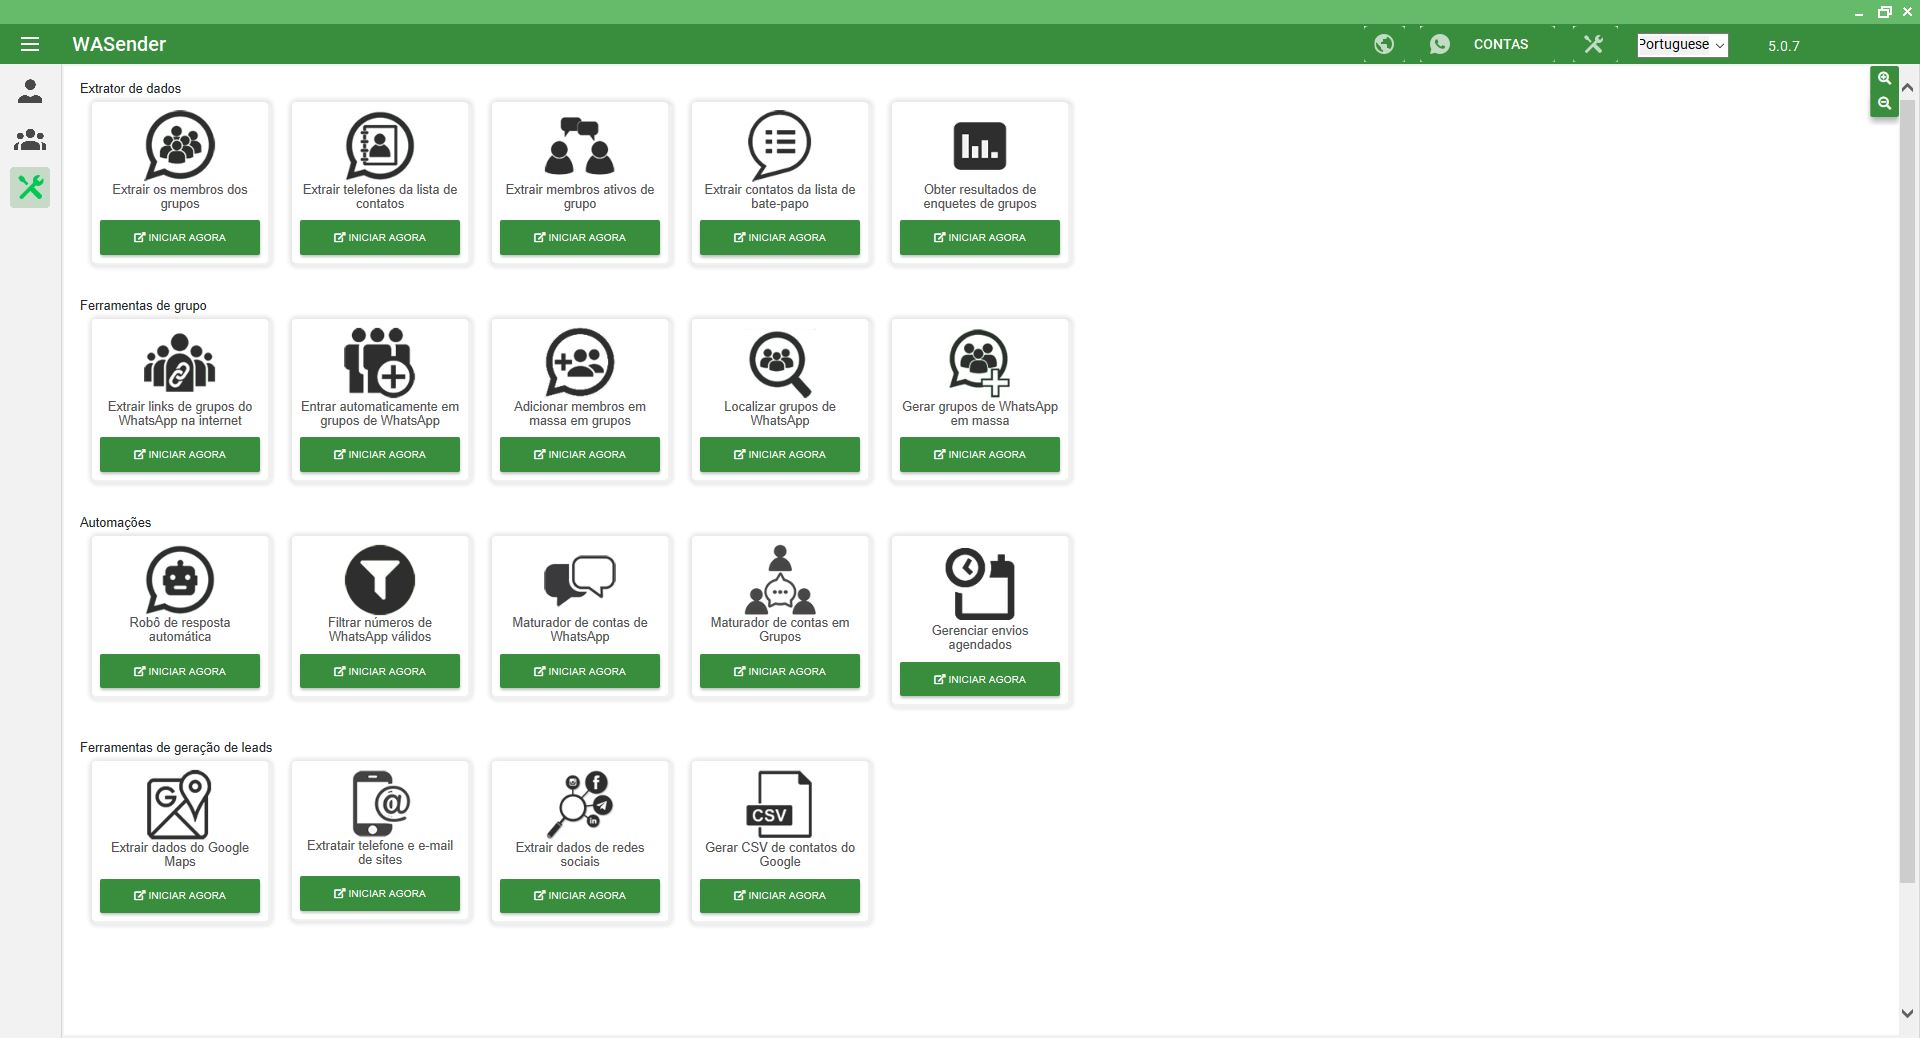Click the scrollbar down arrow
The image size is (1920, 1038).
1907,1012
